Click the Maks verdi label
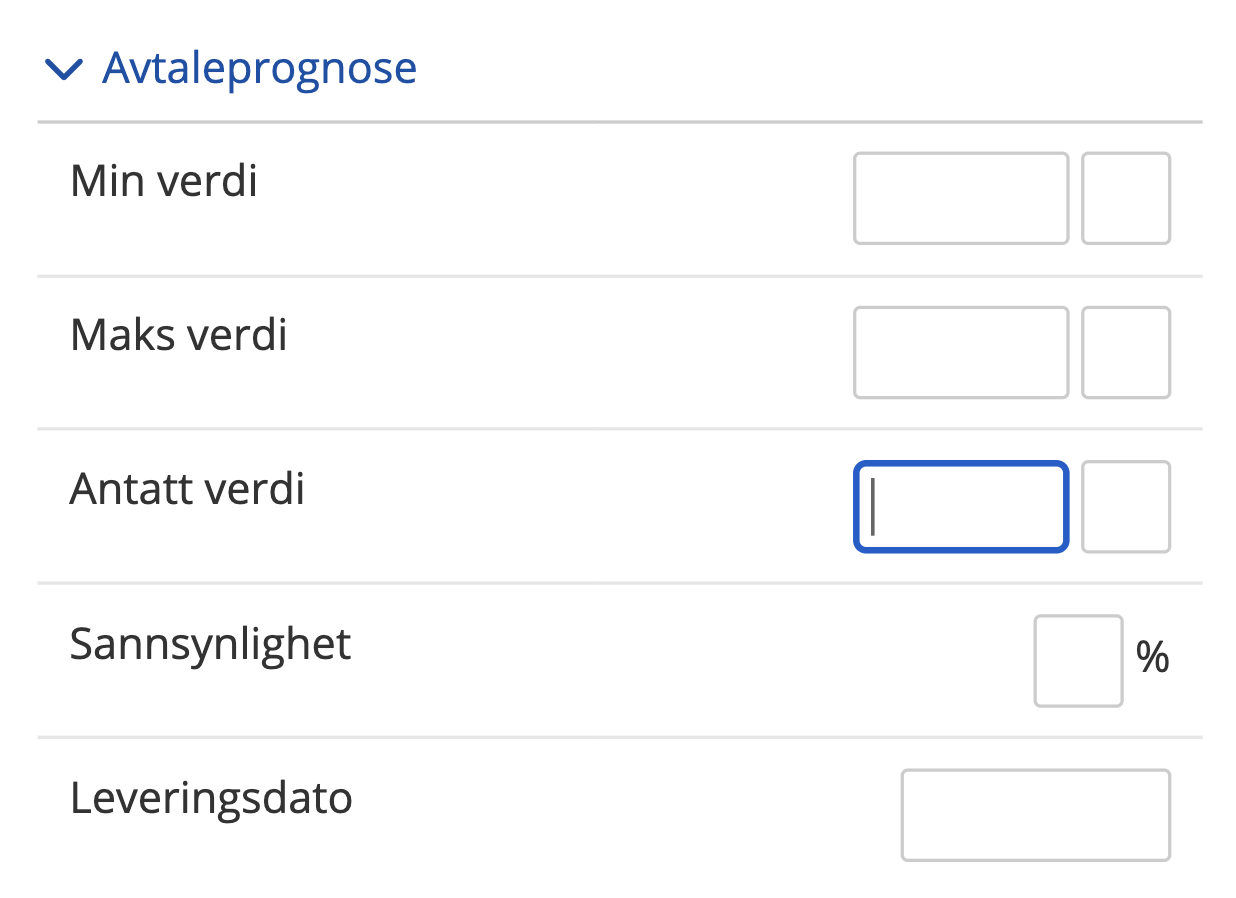This screenshot has height=898, width=1236. coord(178,335)
